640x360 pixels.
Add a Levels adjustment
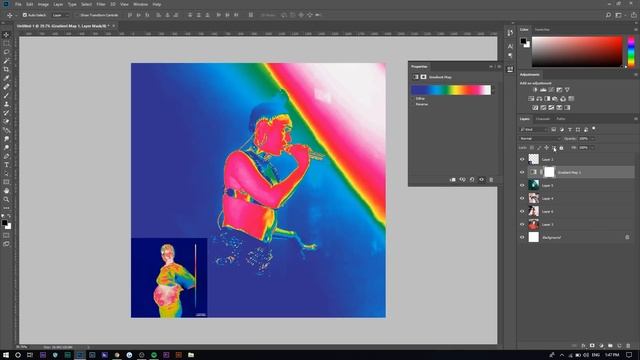point(543,90)
